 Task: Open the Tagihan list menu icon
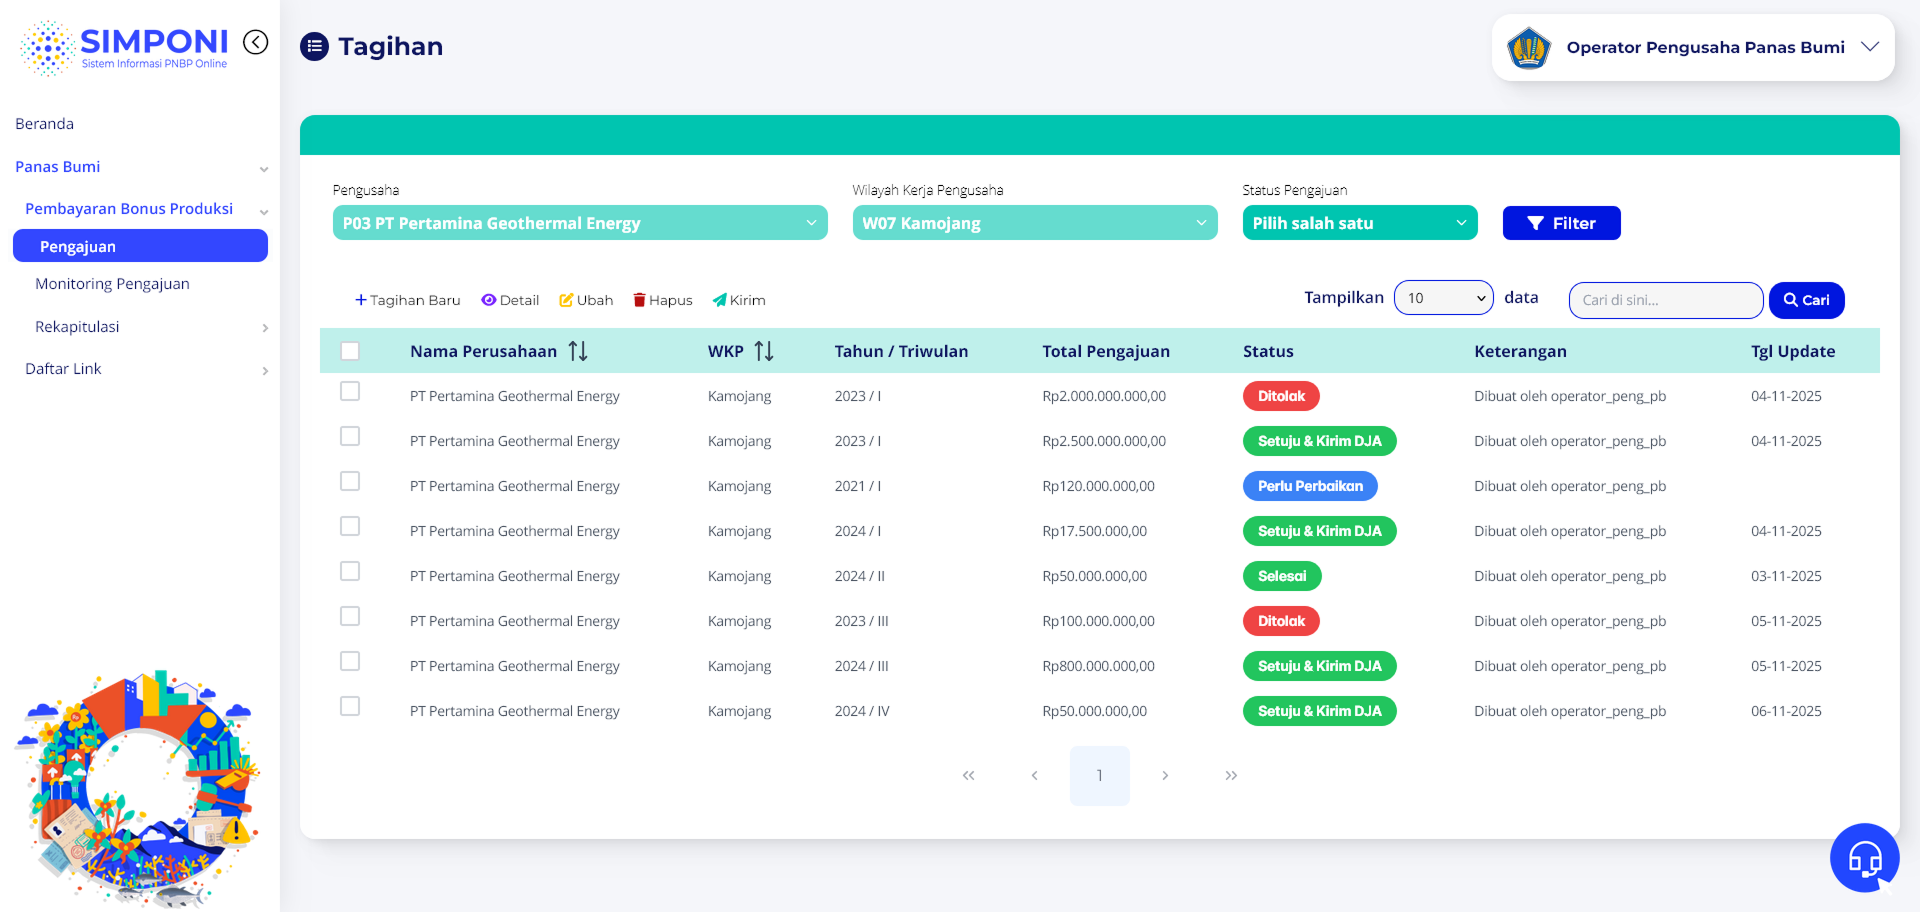(x=314, y=46)
